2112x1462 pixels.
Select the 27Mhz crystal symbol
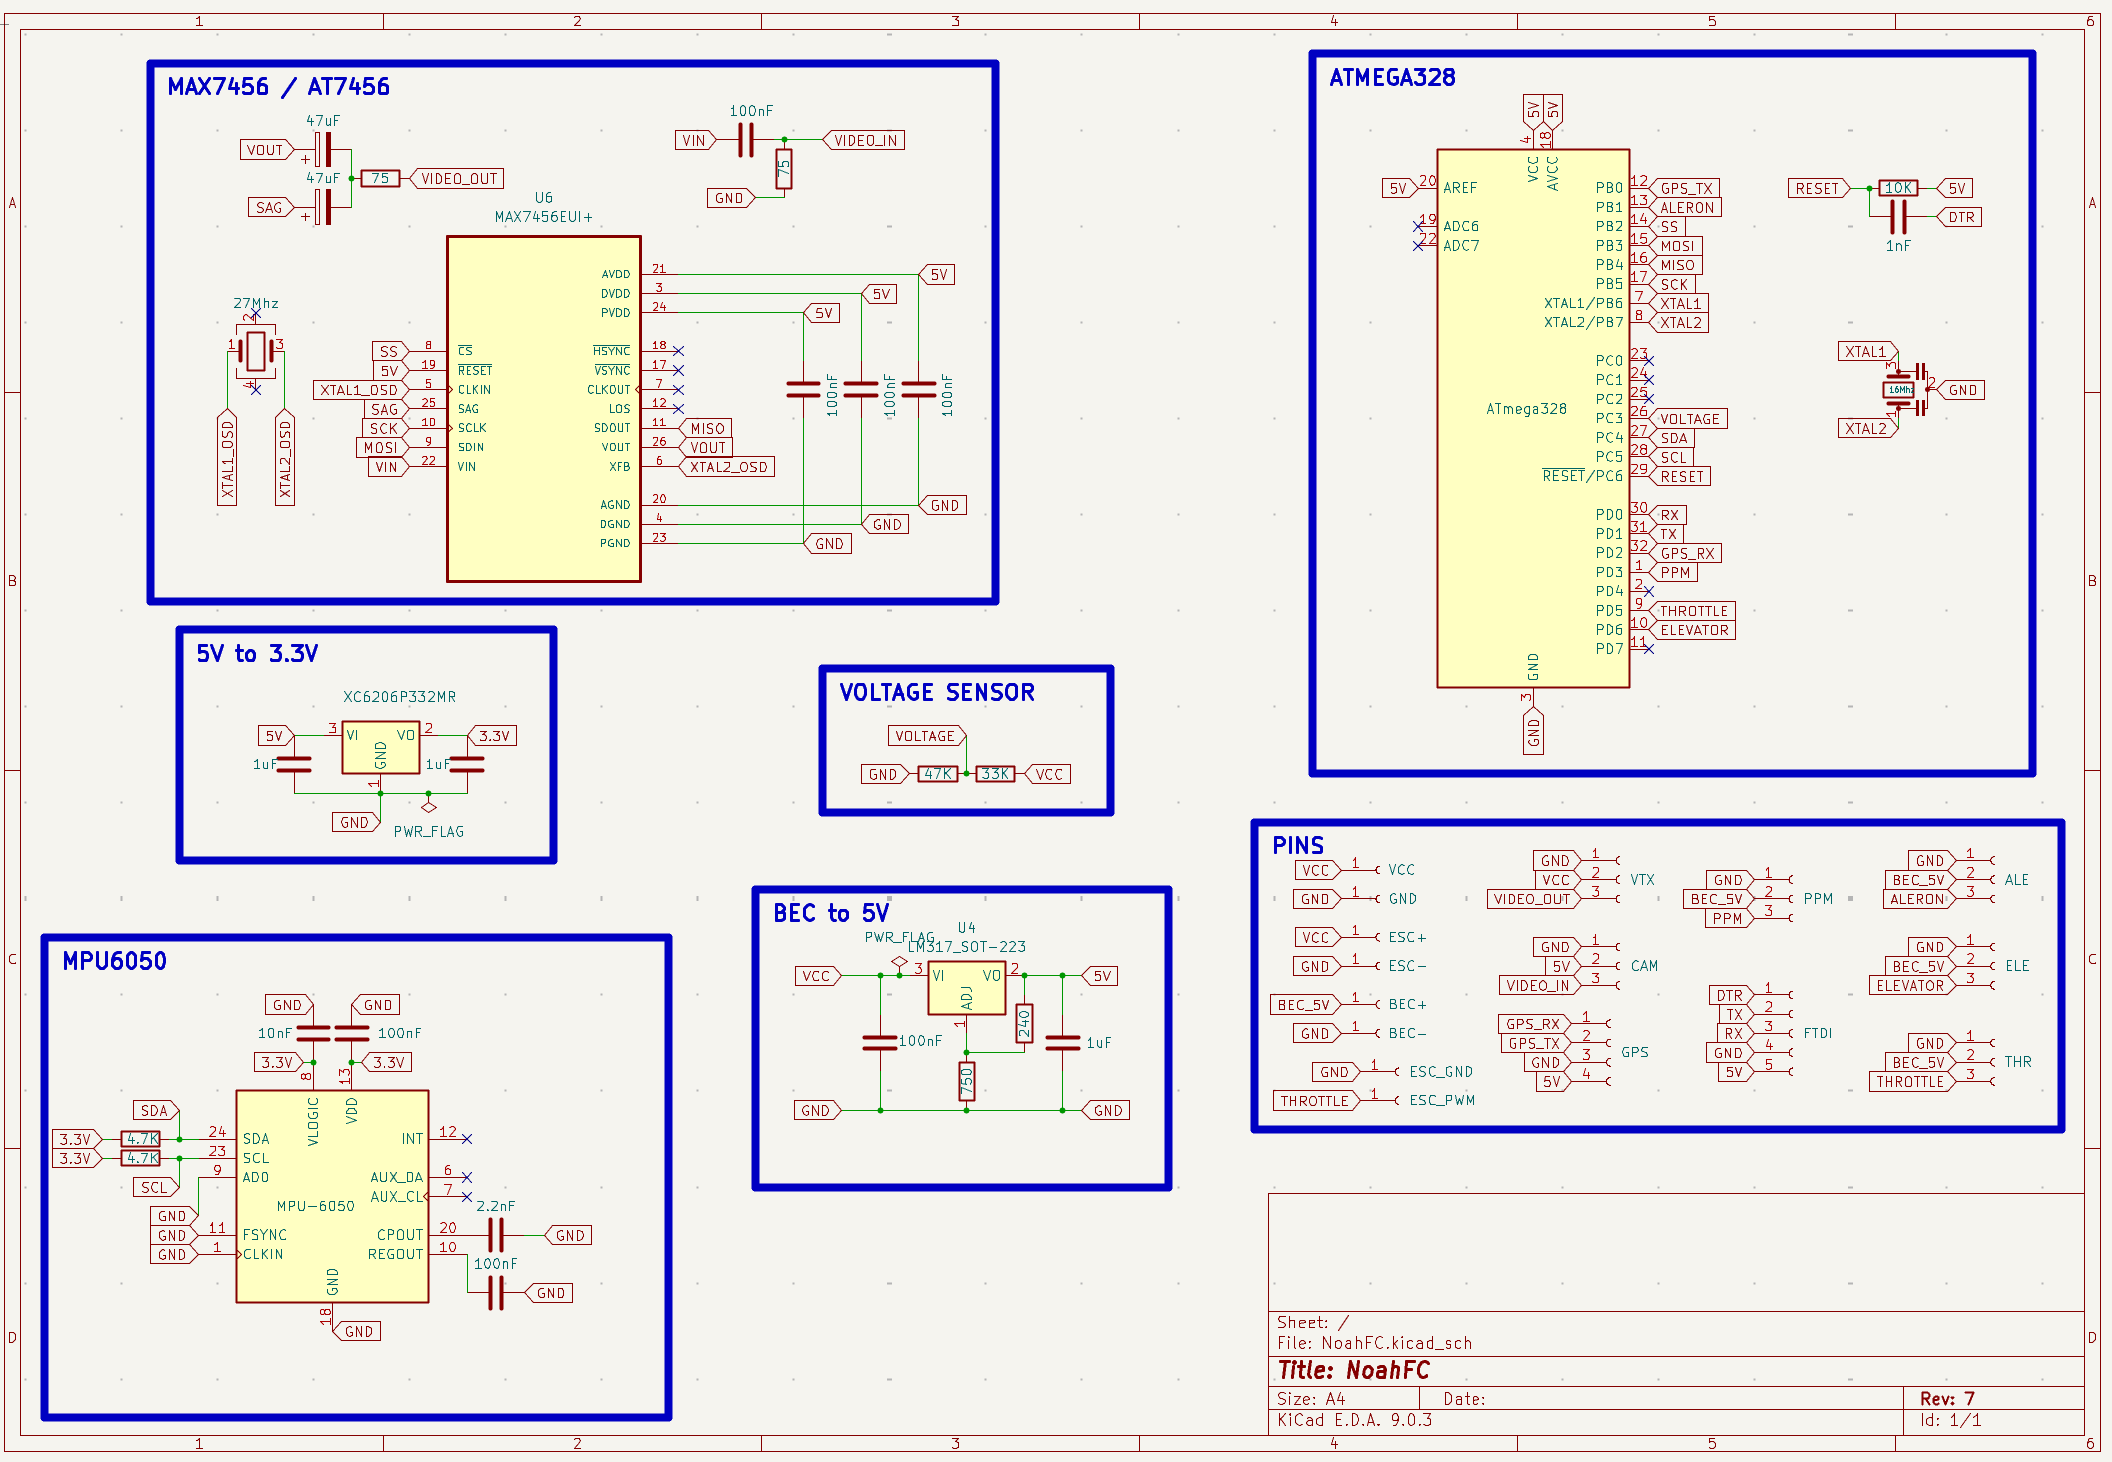click(x=256, y=351)
